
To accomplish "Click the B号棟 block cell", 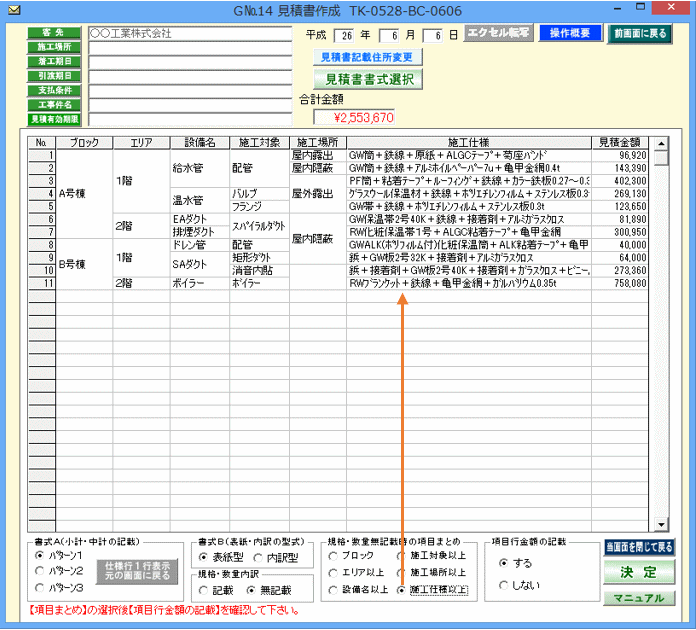I will tap(84, 264).
